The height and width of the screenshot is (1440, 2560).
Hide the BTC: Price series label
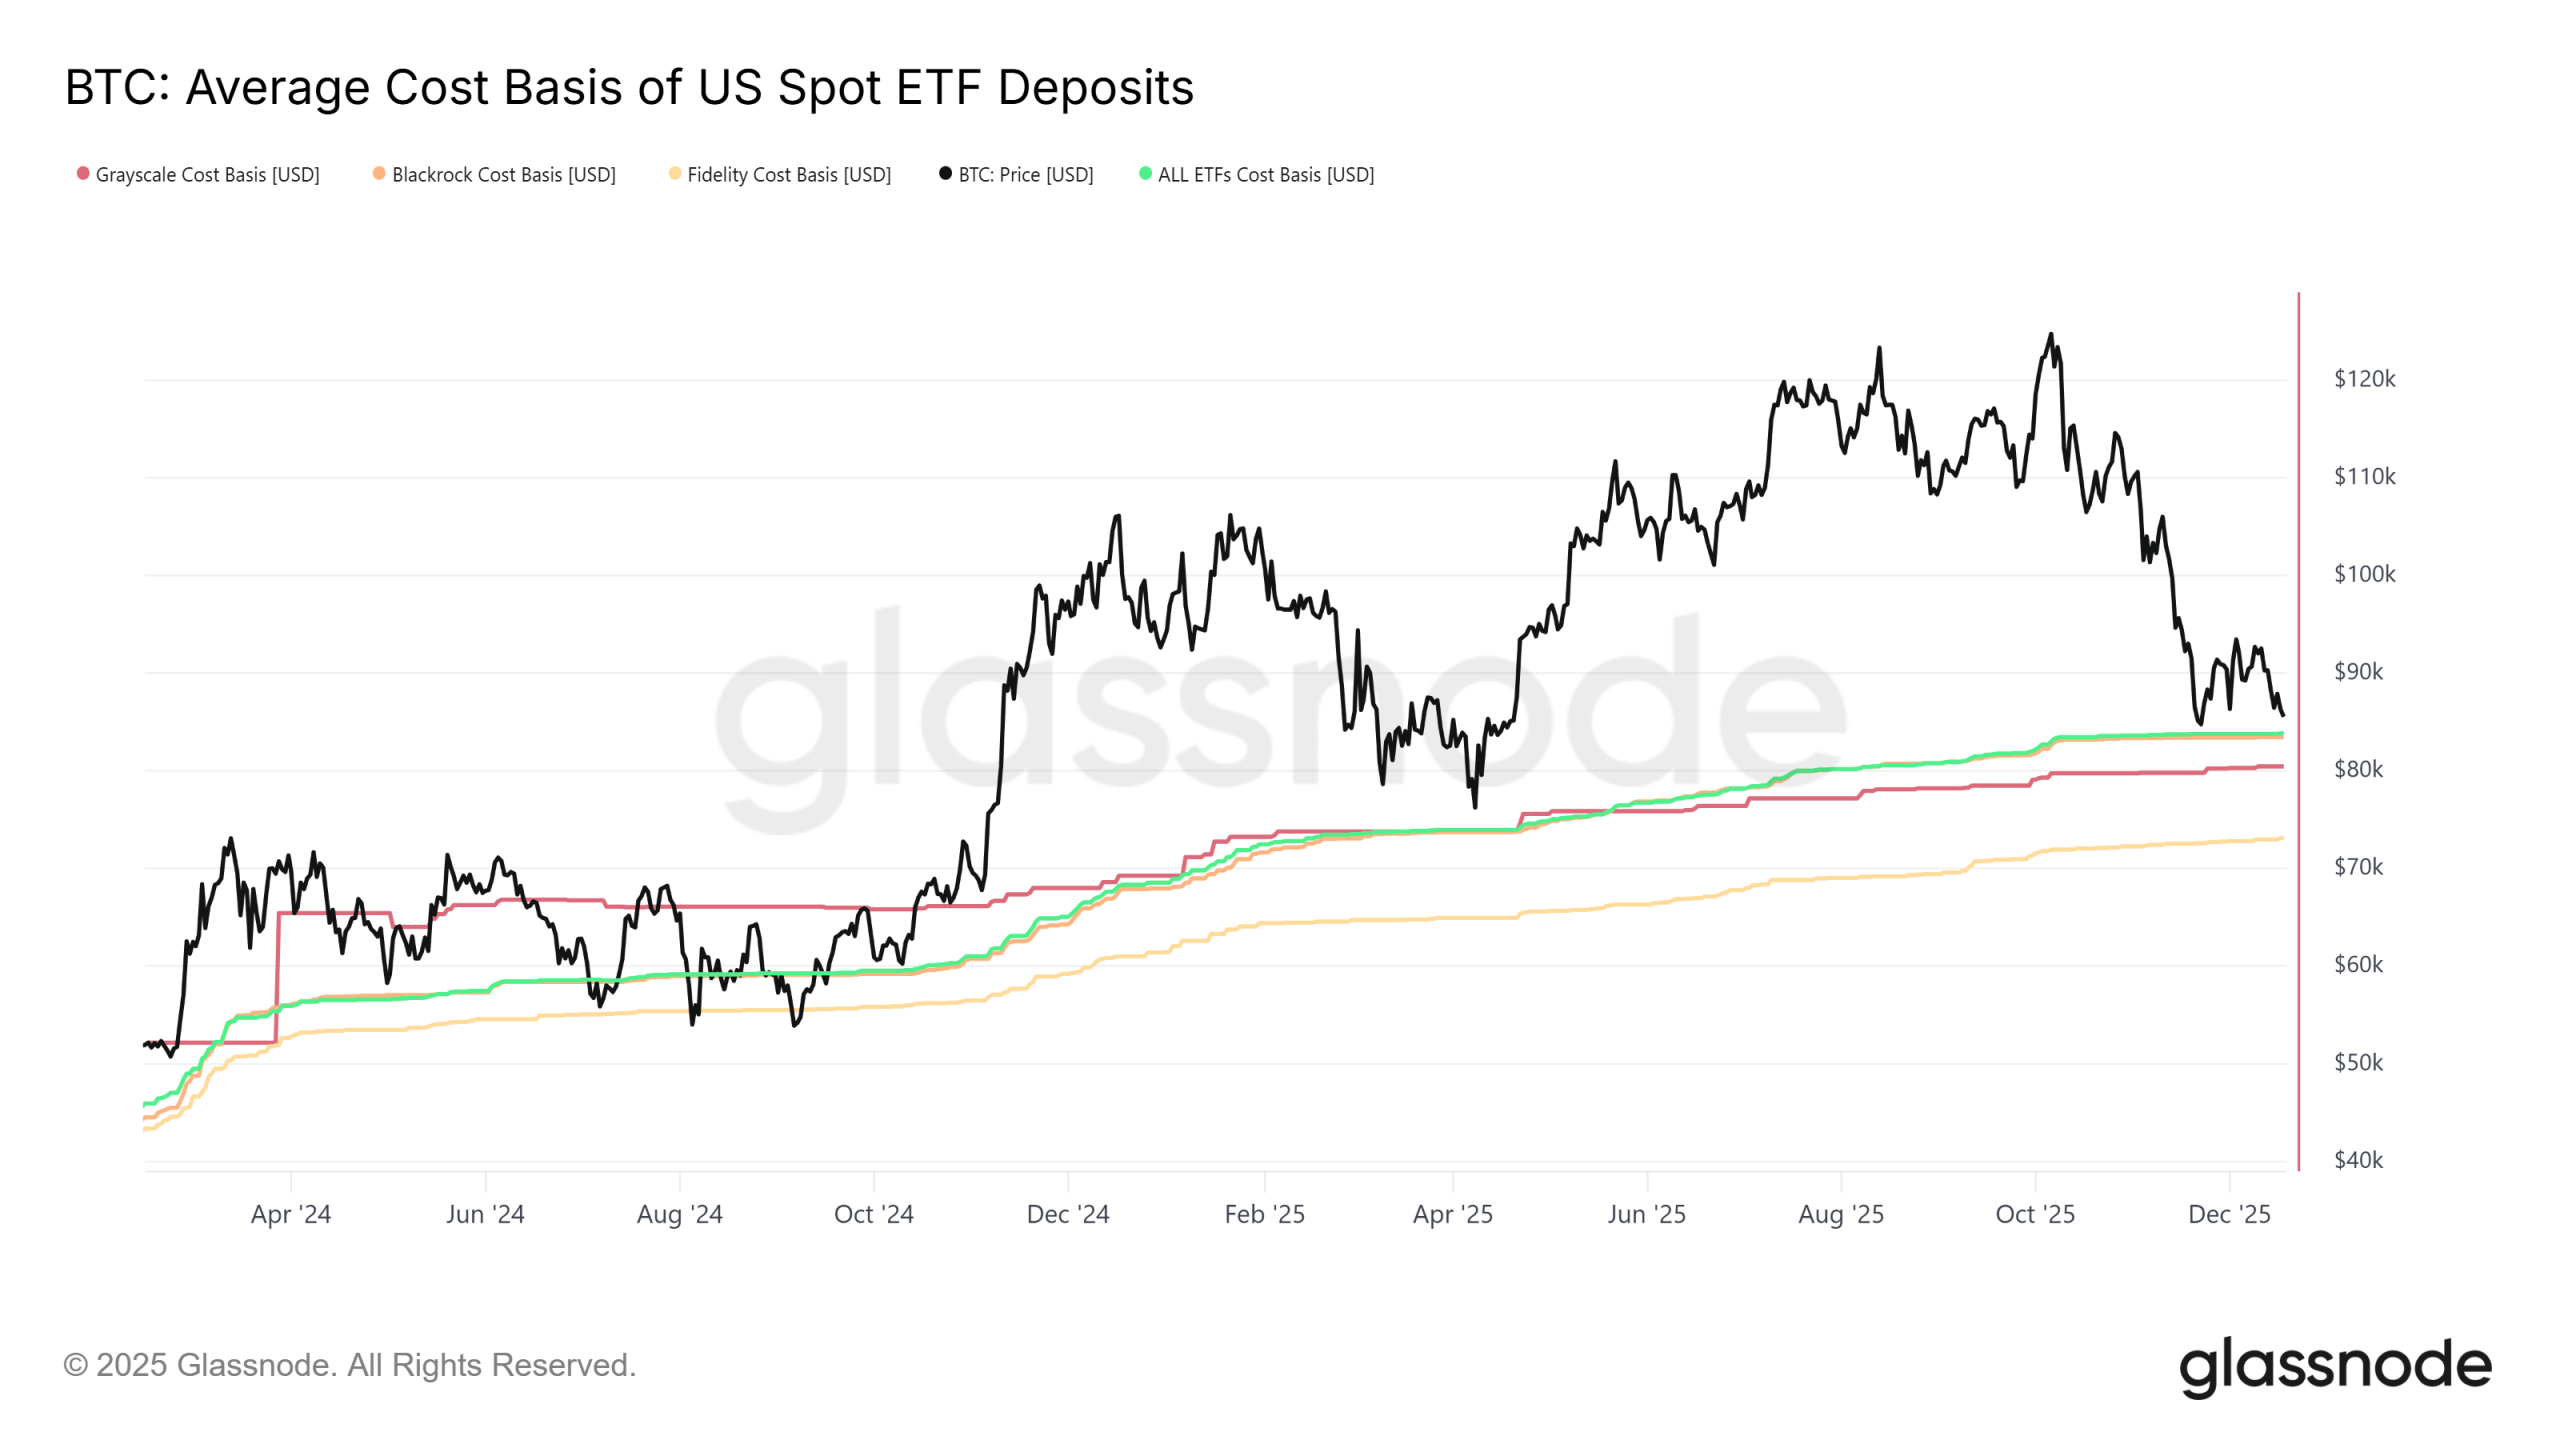[1025, 175]
